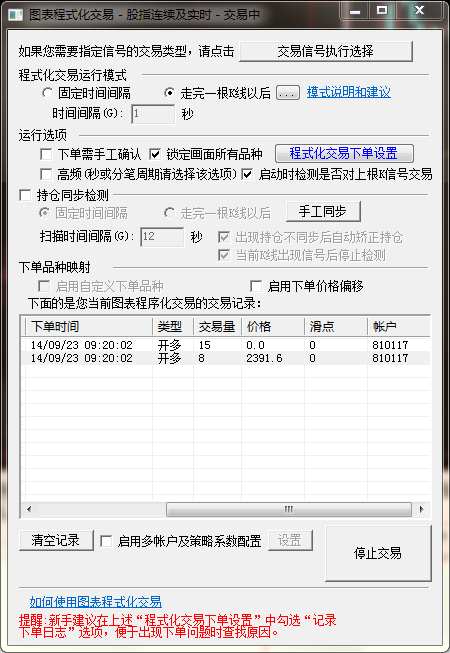The height and width of the screenshot is (653, 450).
Task: Click the scroll left arrow of record list
Action: pos(29,509)
